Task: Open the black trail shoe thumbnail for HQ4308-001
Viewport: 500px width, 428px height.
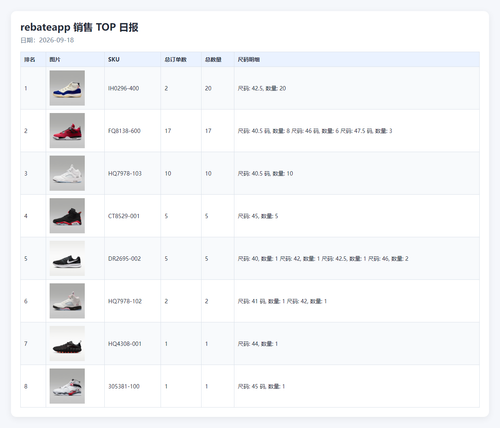Action: (67, 344)
